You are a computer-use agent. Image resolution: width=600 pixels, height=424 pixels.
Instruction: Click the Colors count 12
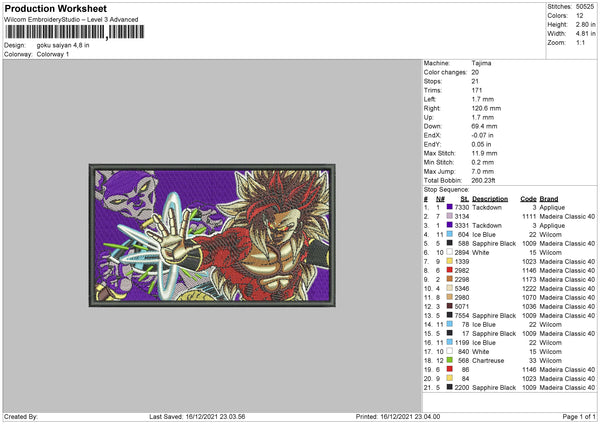point(580,16)
